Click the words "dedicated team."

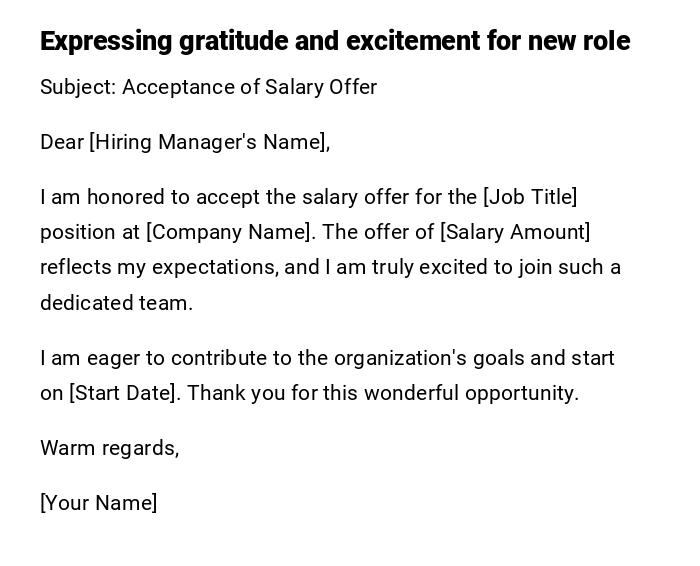pyautogui.click(x=116, y=303)
